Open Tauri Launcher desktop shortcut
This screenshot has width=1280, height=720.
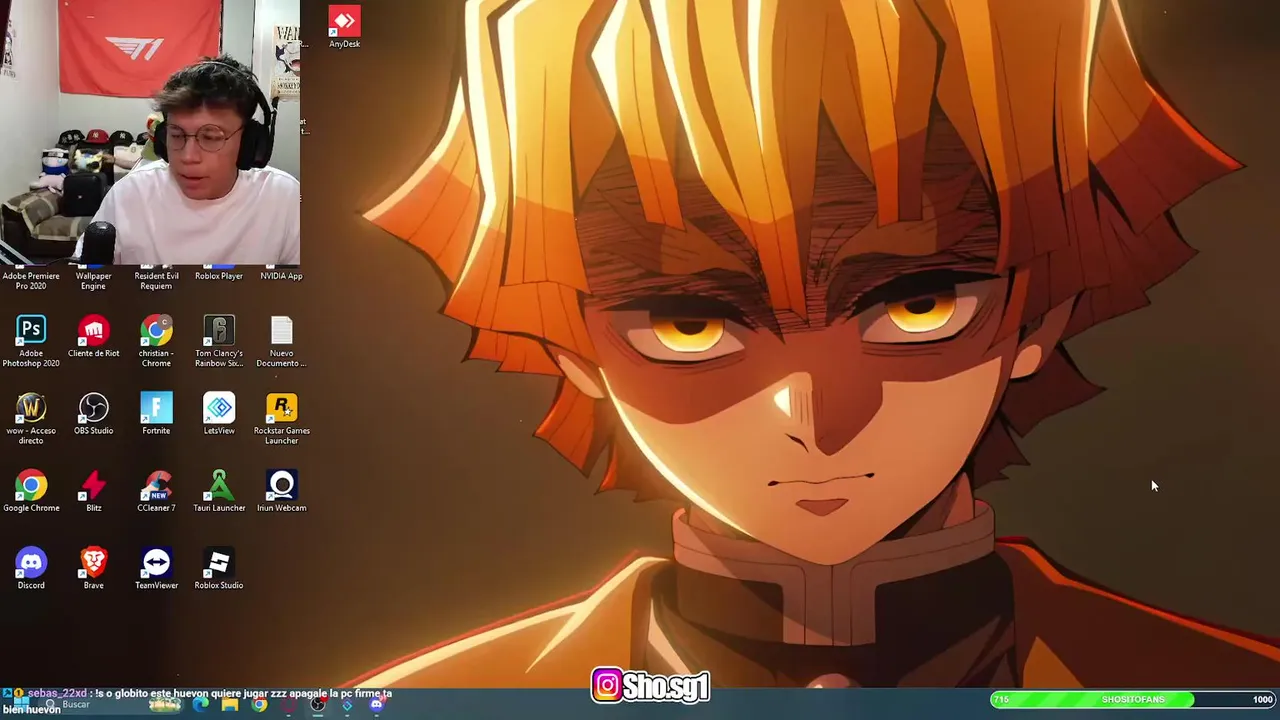pos(219,492)
